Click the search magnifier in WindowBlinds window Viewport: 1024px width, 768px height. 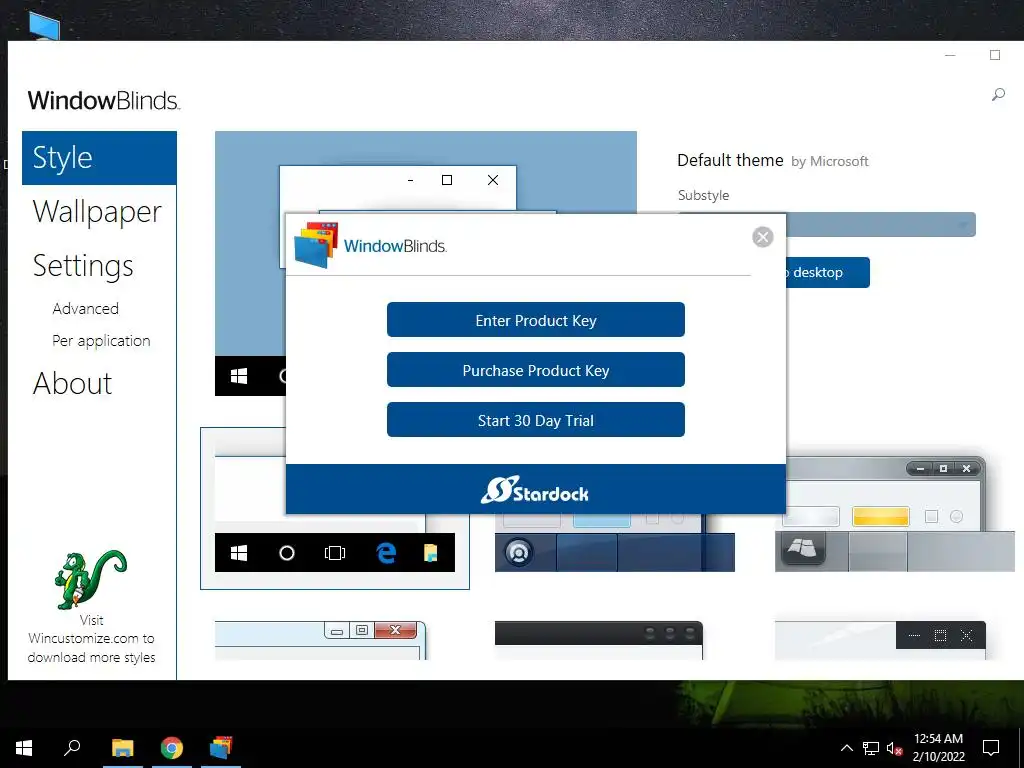[x=998, y=95]
